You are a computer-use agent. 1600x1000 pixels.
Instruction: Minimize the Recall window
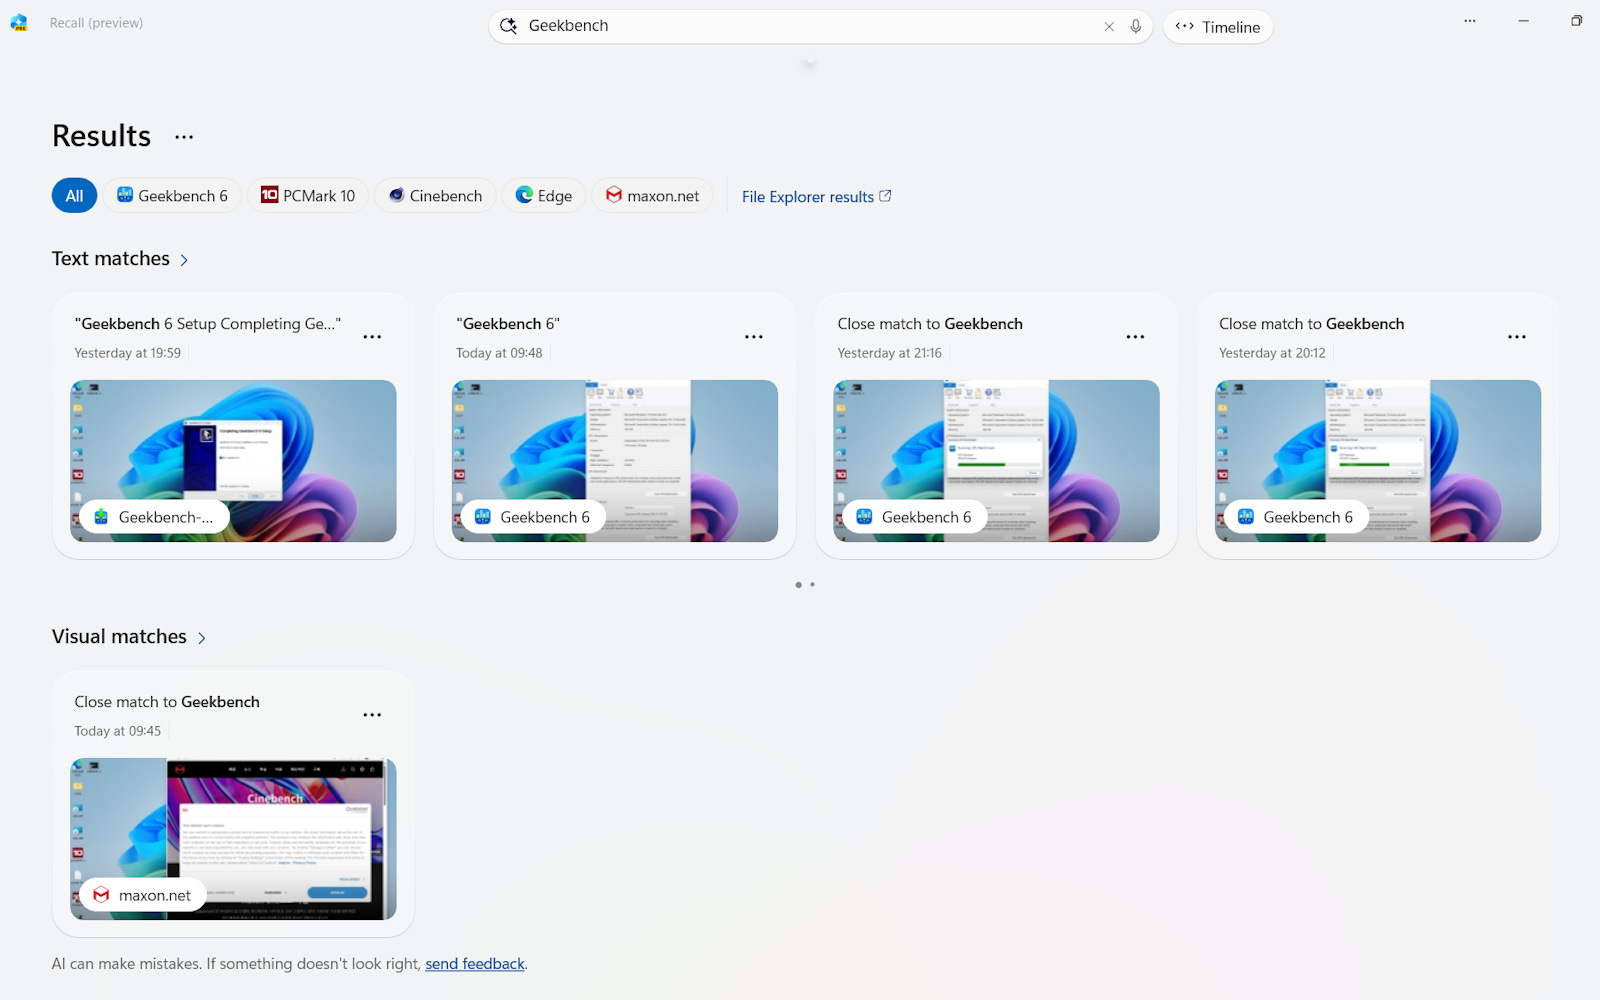pos(1523,21)
